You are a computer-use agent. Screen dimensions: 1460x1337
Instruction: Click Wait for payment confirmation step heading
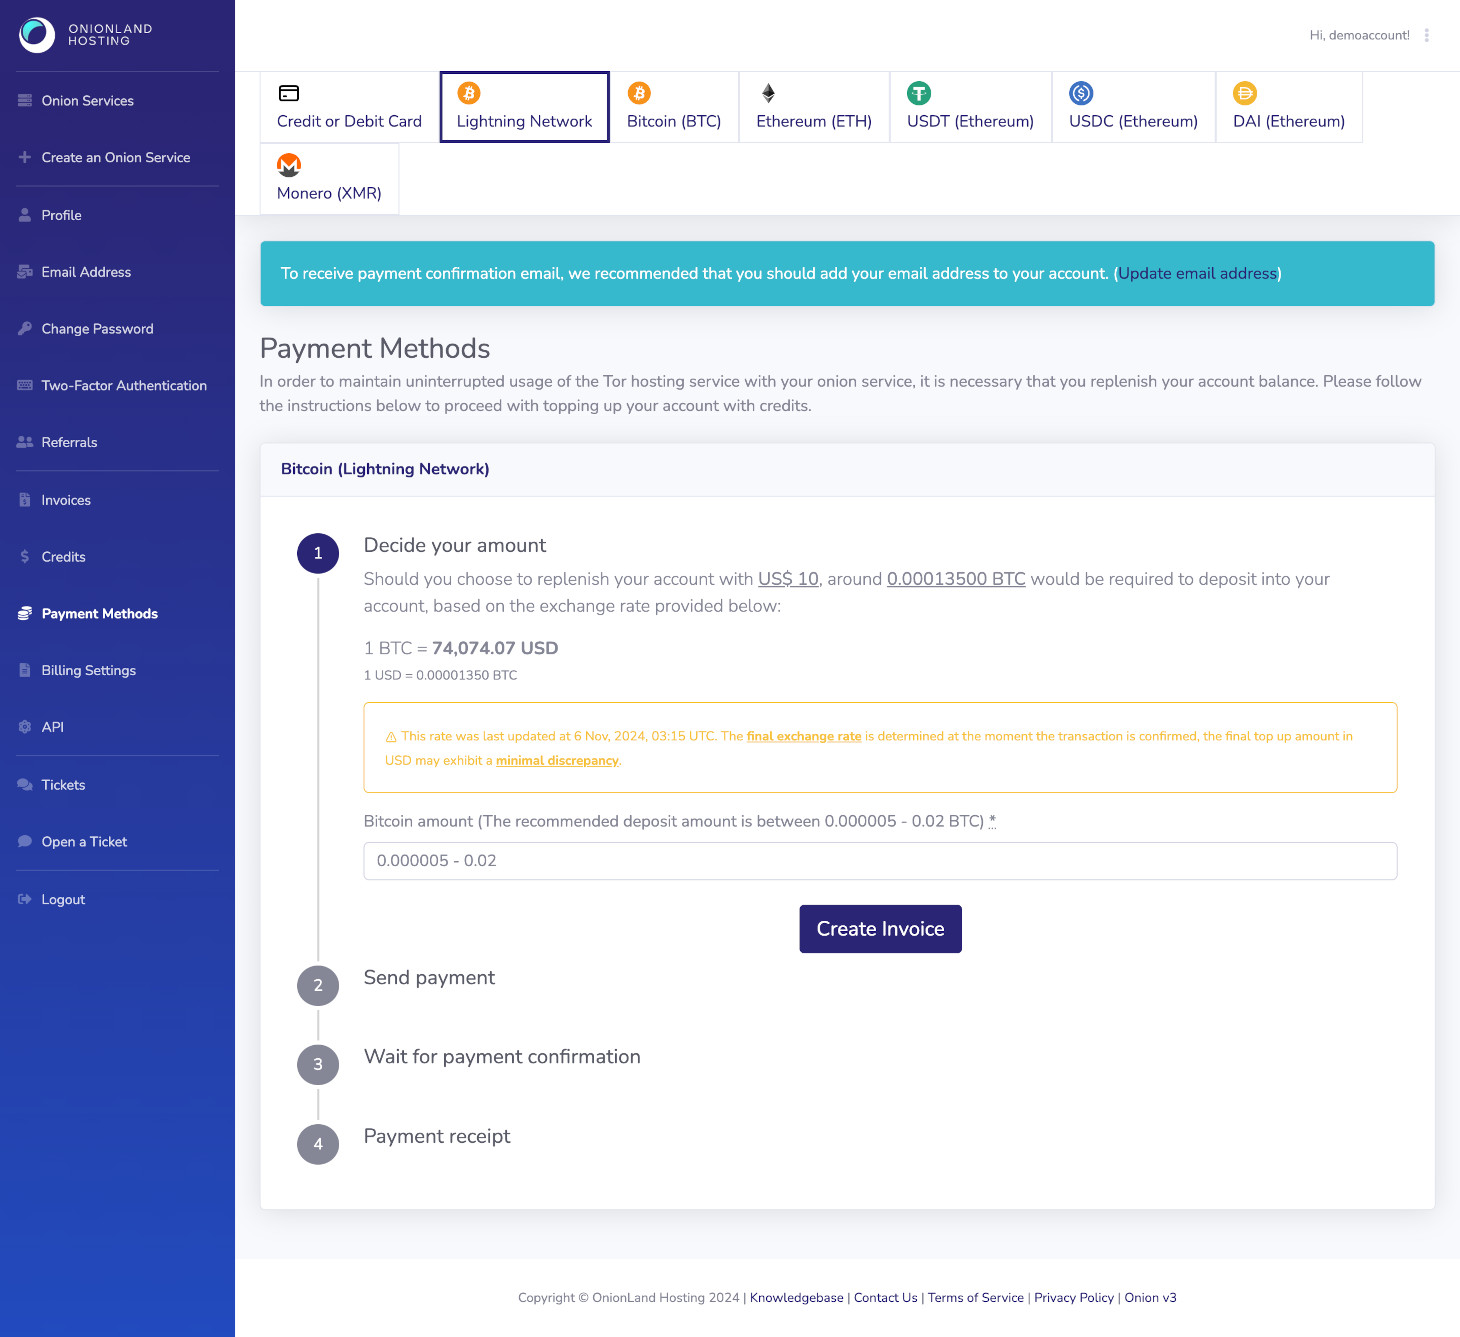point(502,1057)
